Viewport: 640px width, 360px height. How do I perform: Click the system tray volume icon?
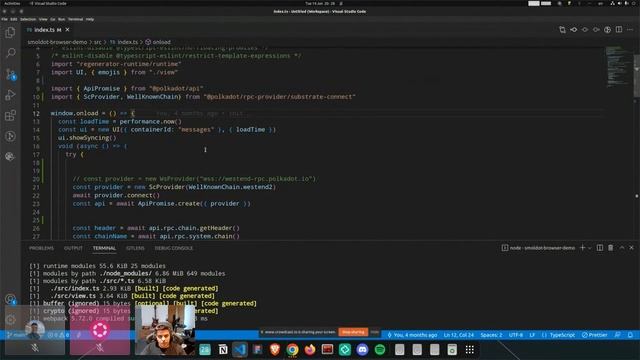coord(619,3)
